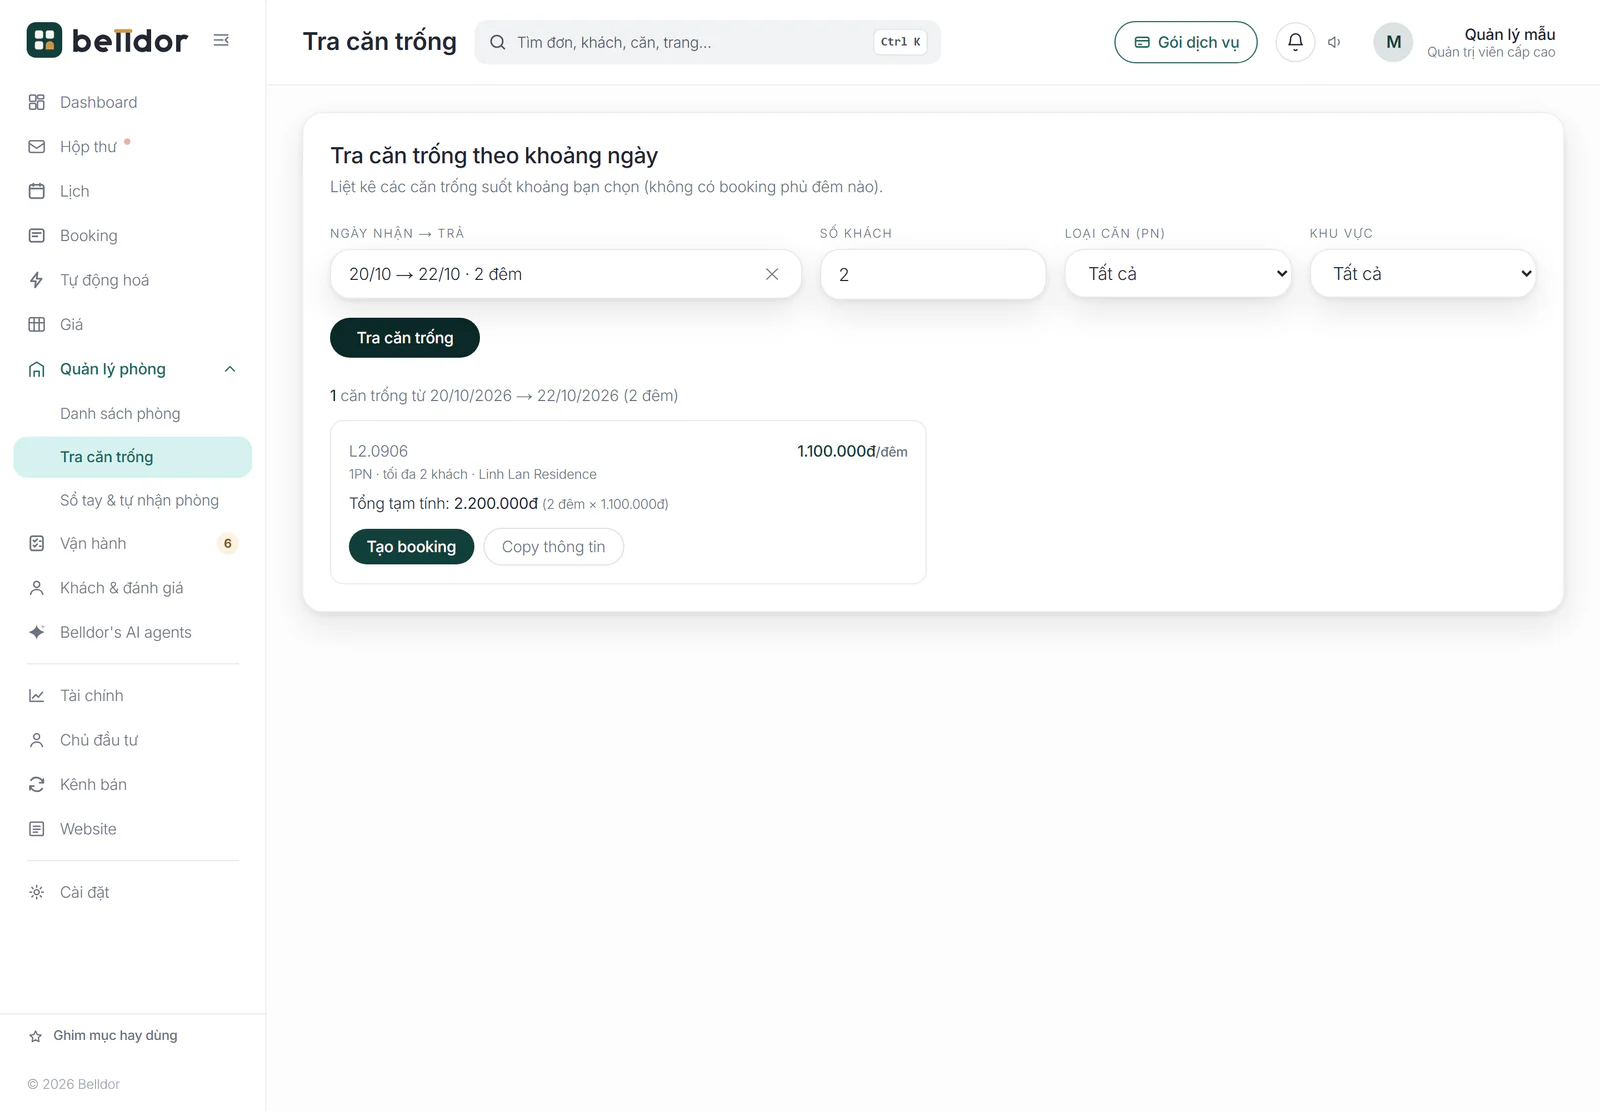Click the Tài chính chart icon

click(37, 695)
